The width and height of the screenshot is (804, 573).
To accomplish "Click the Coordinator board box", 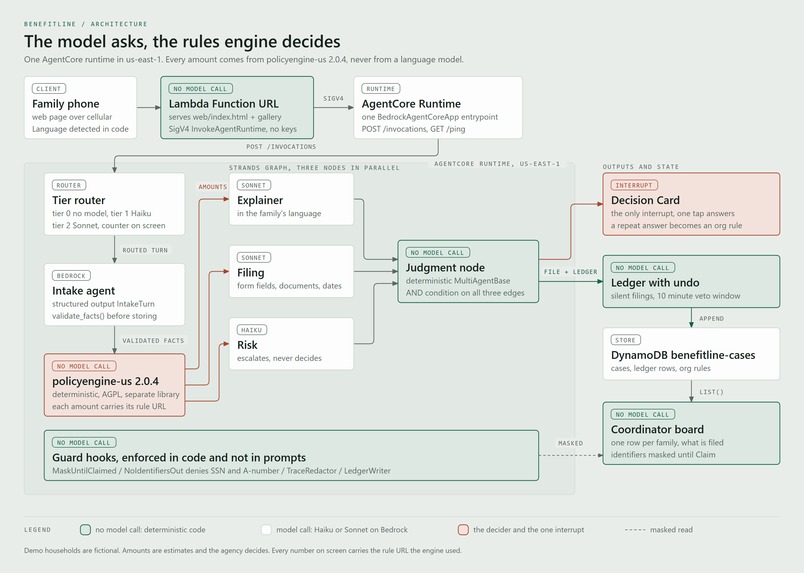I will click(x=691, y=433).
